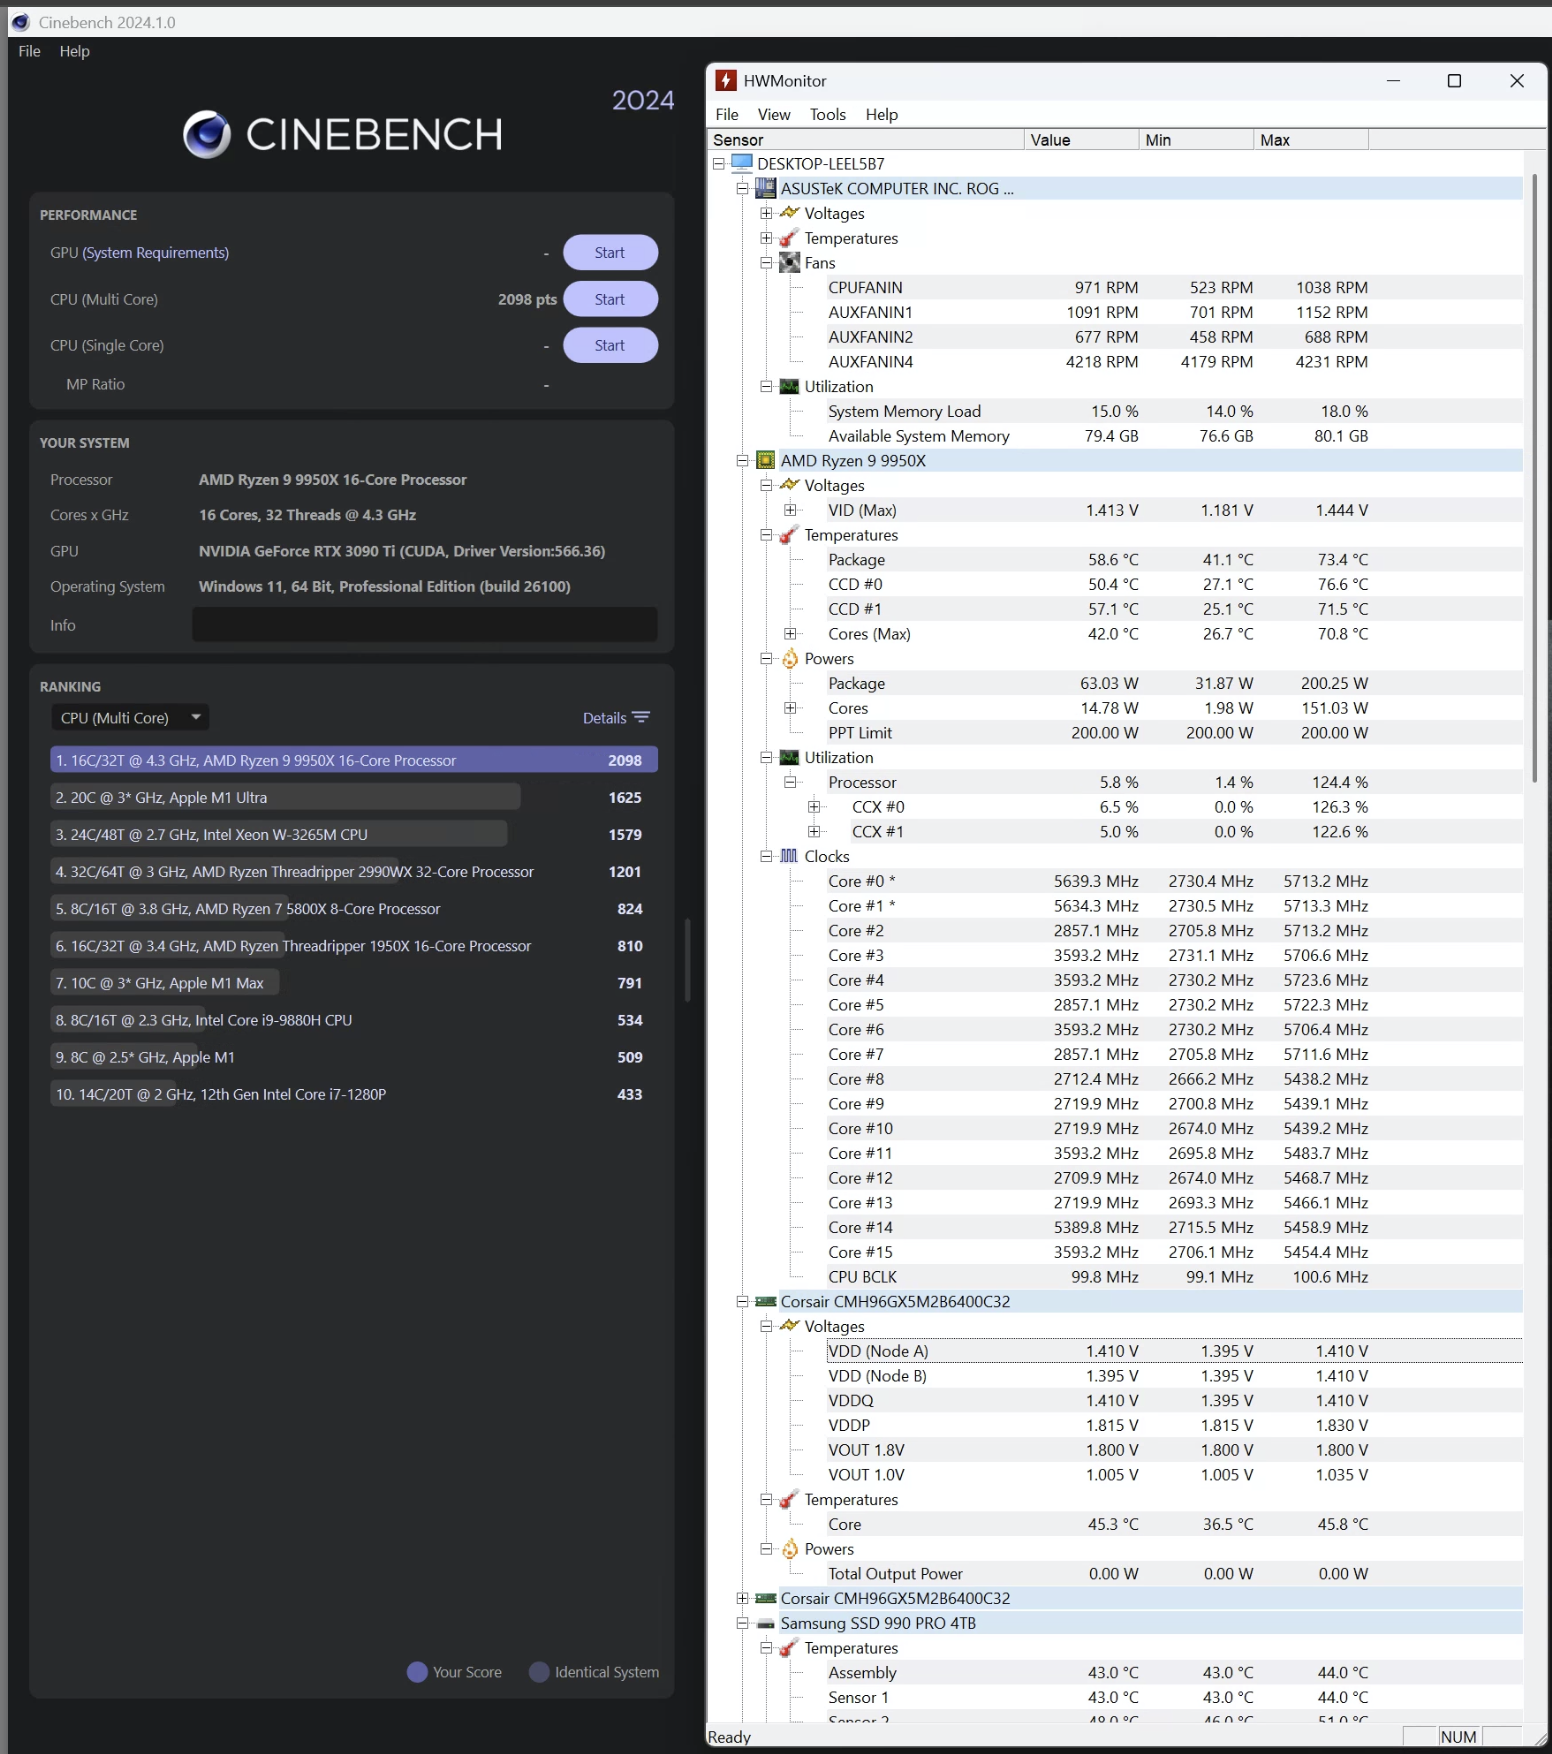1552x1754 pixels.
Task: Click the Sensor column header
Action: pyautogui.click(x=866, y=140)
